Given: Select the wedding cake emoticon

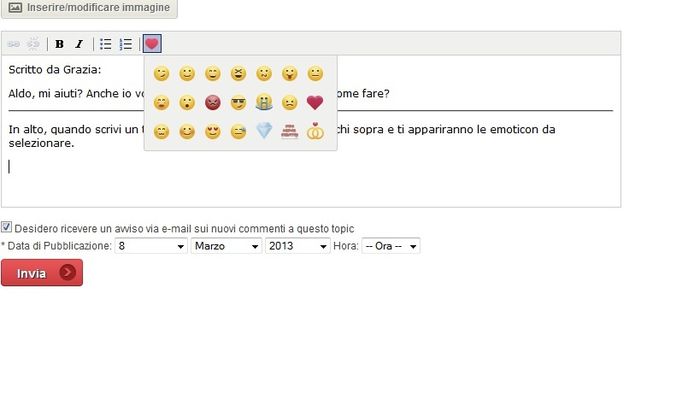Looking at the screenshot, I should 290,131.
